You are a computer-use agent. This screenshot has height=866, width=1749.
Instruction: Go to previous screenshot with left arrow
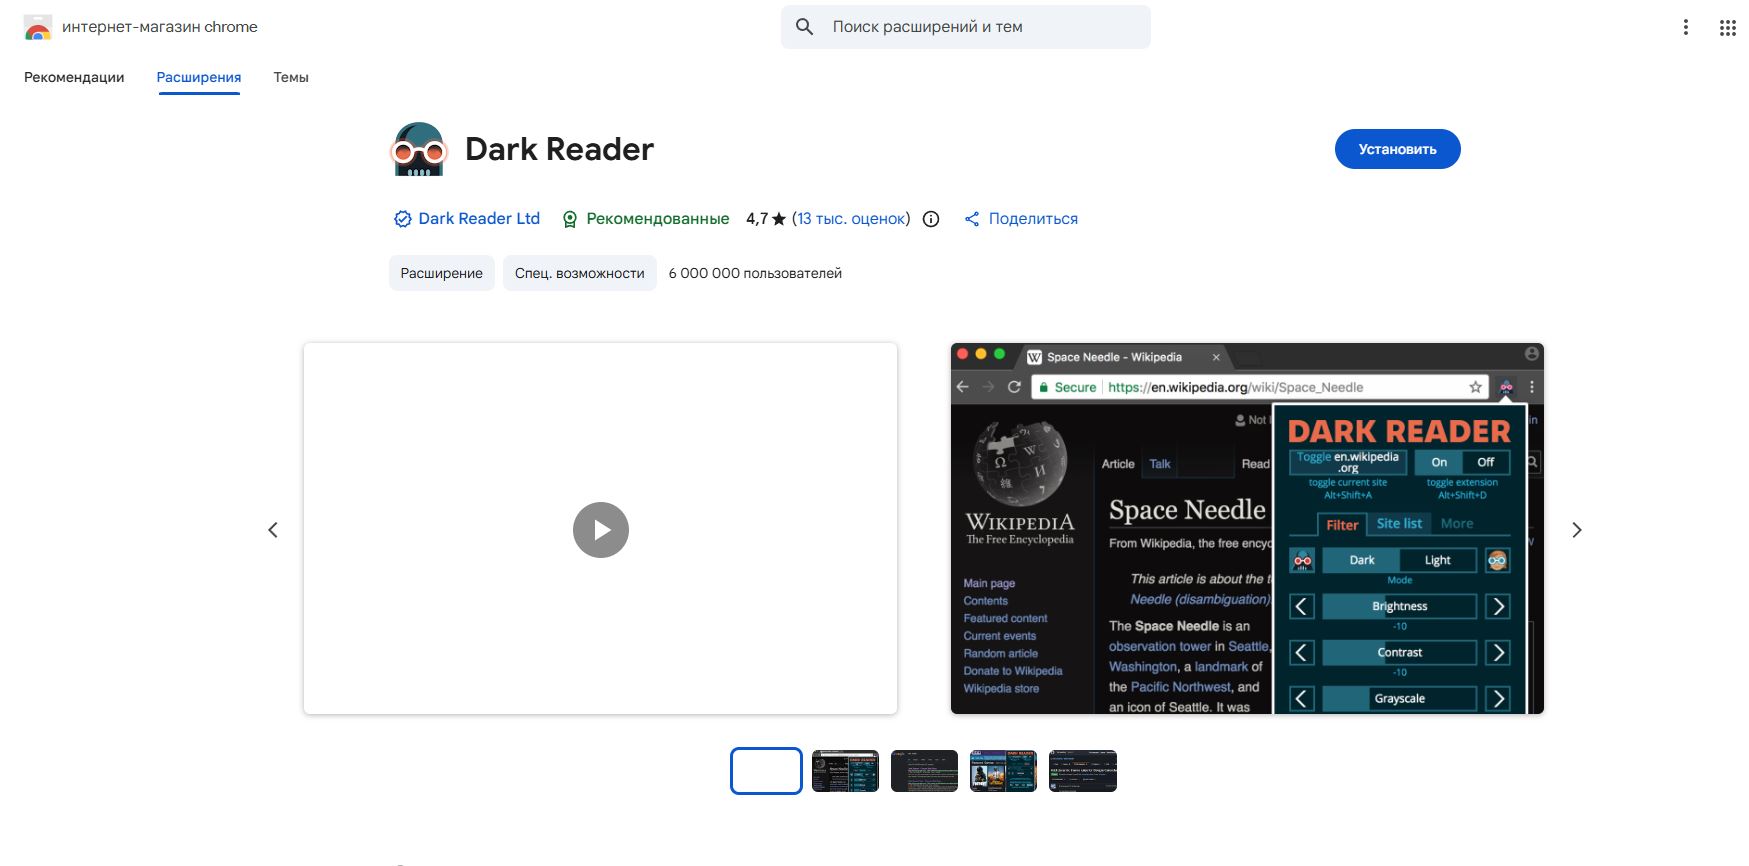273,530
